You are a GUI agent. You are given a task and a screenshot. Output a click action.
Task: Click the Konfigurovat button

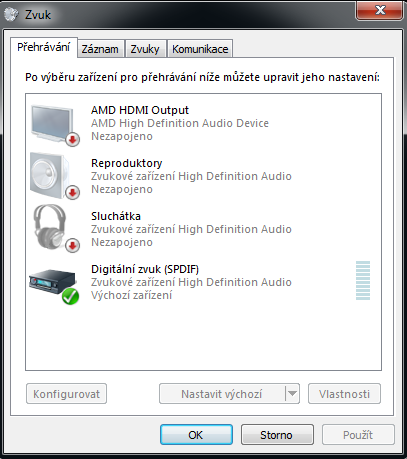[x=66, y=394]
